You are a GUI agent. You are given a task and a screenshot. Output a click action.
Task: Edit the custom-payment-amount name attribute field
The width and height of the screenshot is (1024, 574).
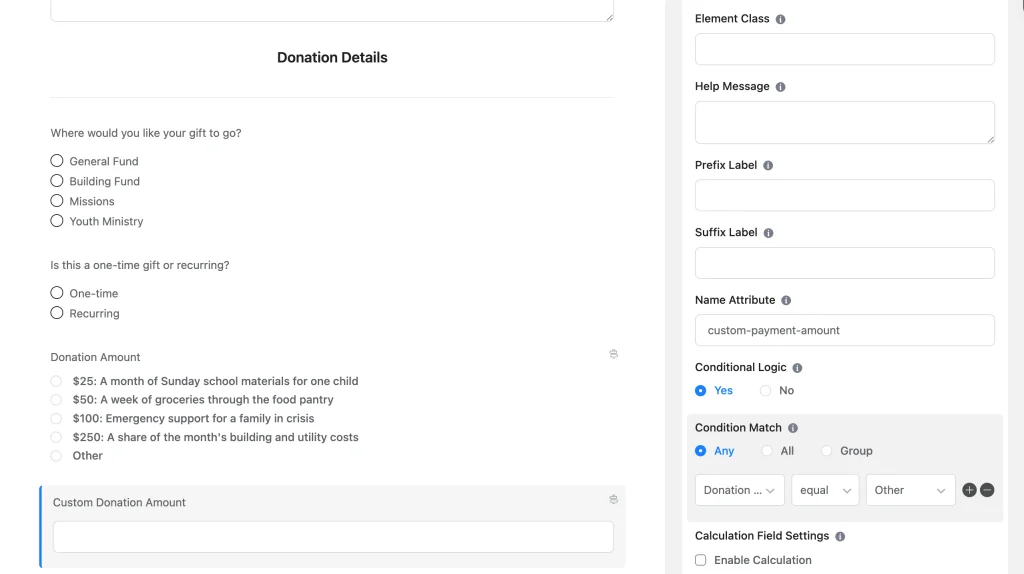tap(844, 330)
